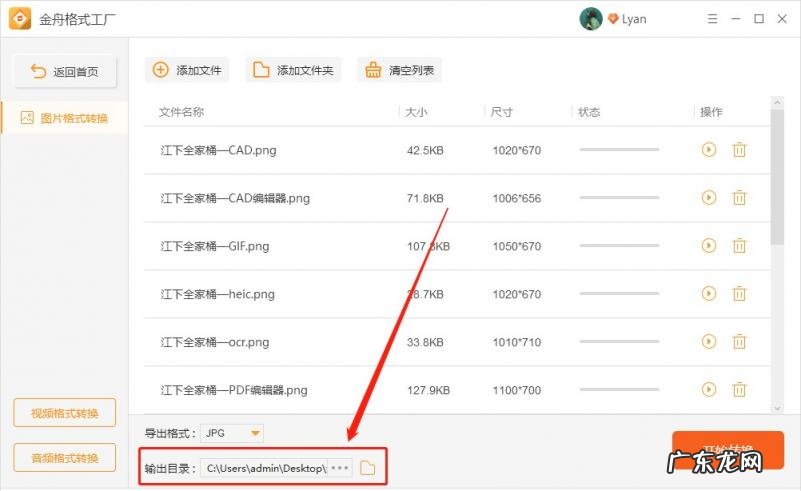Select 图片格式转换 tab in sidebar
This screenshot has width=801, height=491.
(x=65, y=118)
